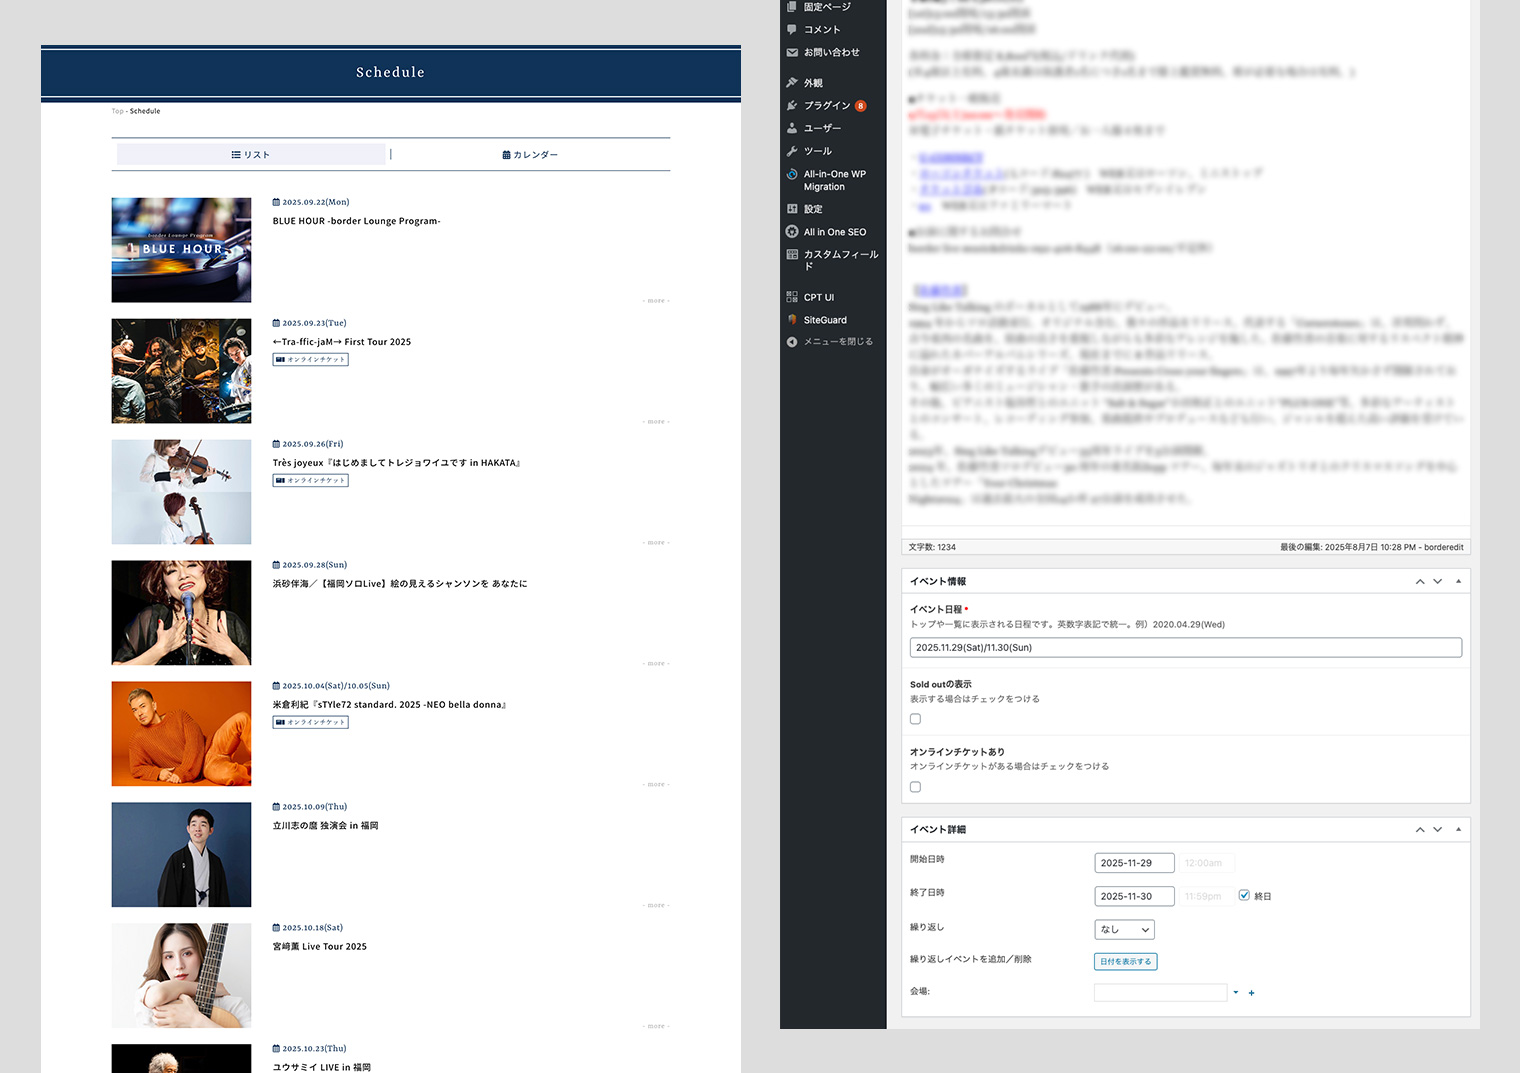Click the All in One SEO gear icon
This screenshot has height=1073, width=1520.
click(792, 232)
